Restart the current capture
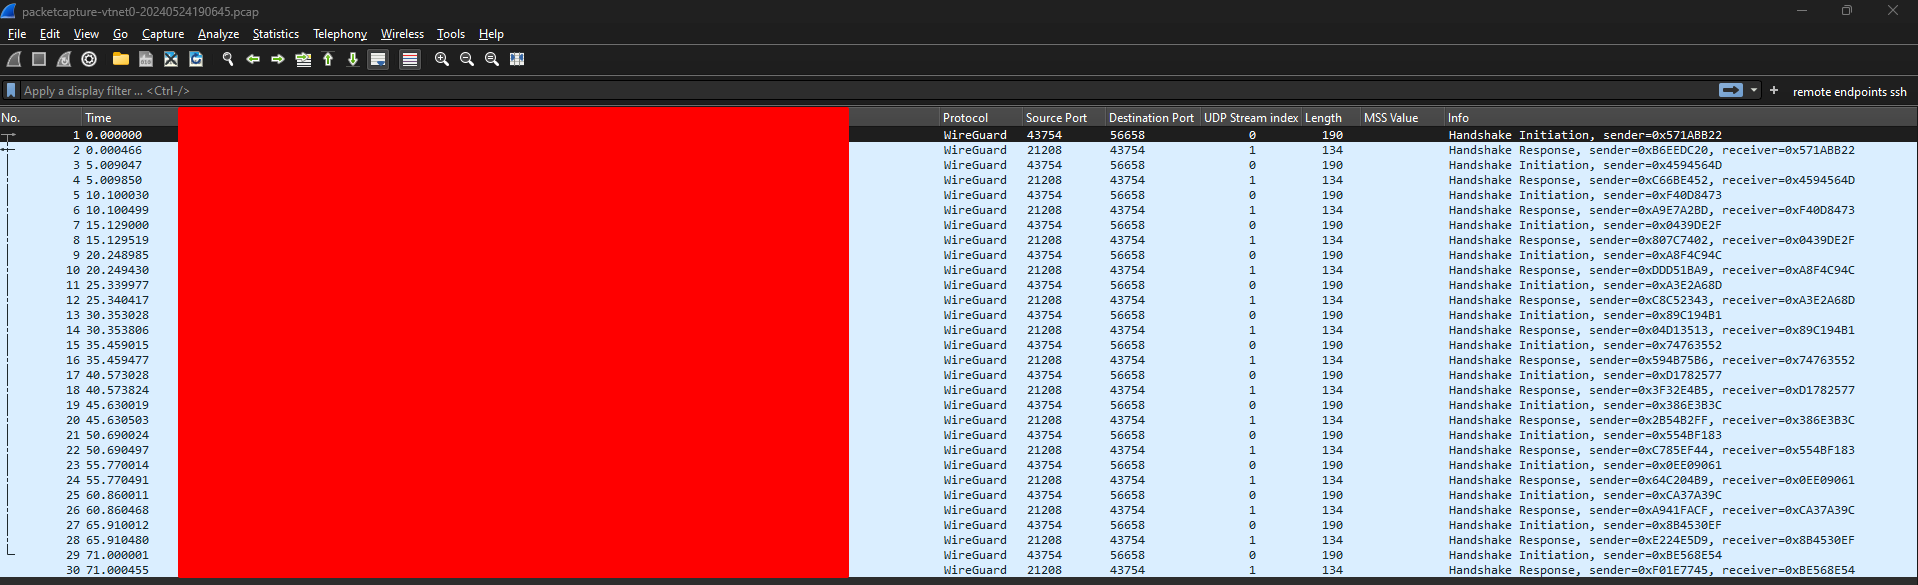This screenshot has height=585, width=1918. tap(64, 59)
